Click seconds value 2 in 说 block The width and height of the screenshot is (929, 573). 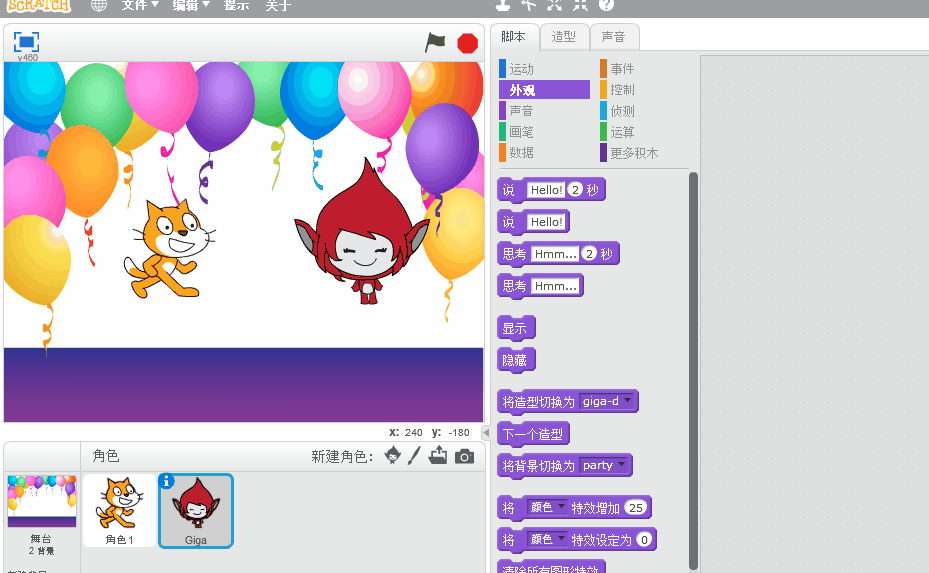tap(575, 190)
